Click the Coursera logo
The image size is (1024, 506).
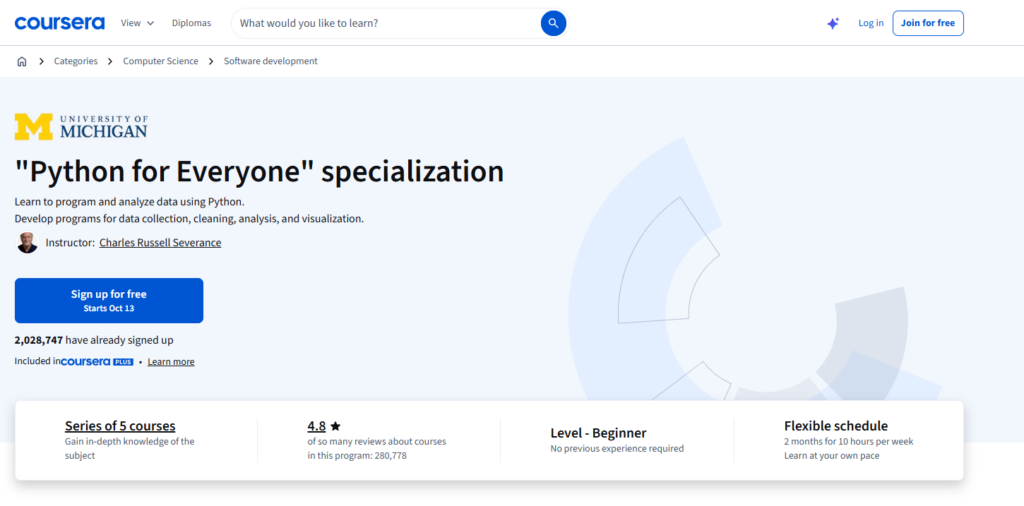coord(59,23)
